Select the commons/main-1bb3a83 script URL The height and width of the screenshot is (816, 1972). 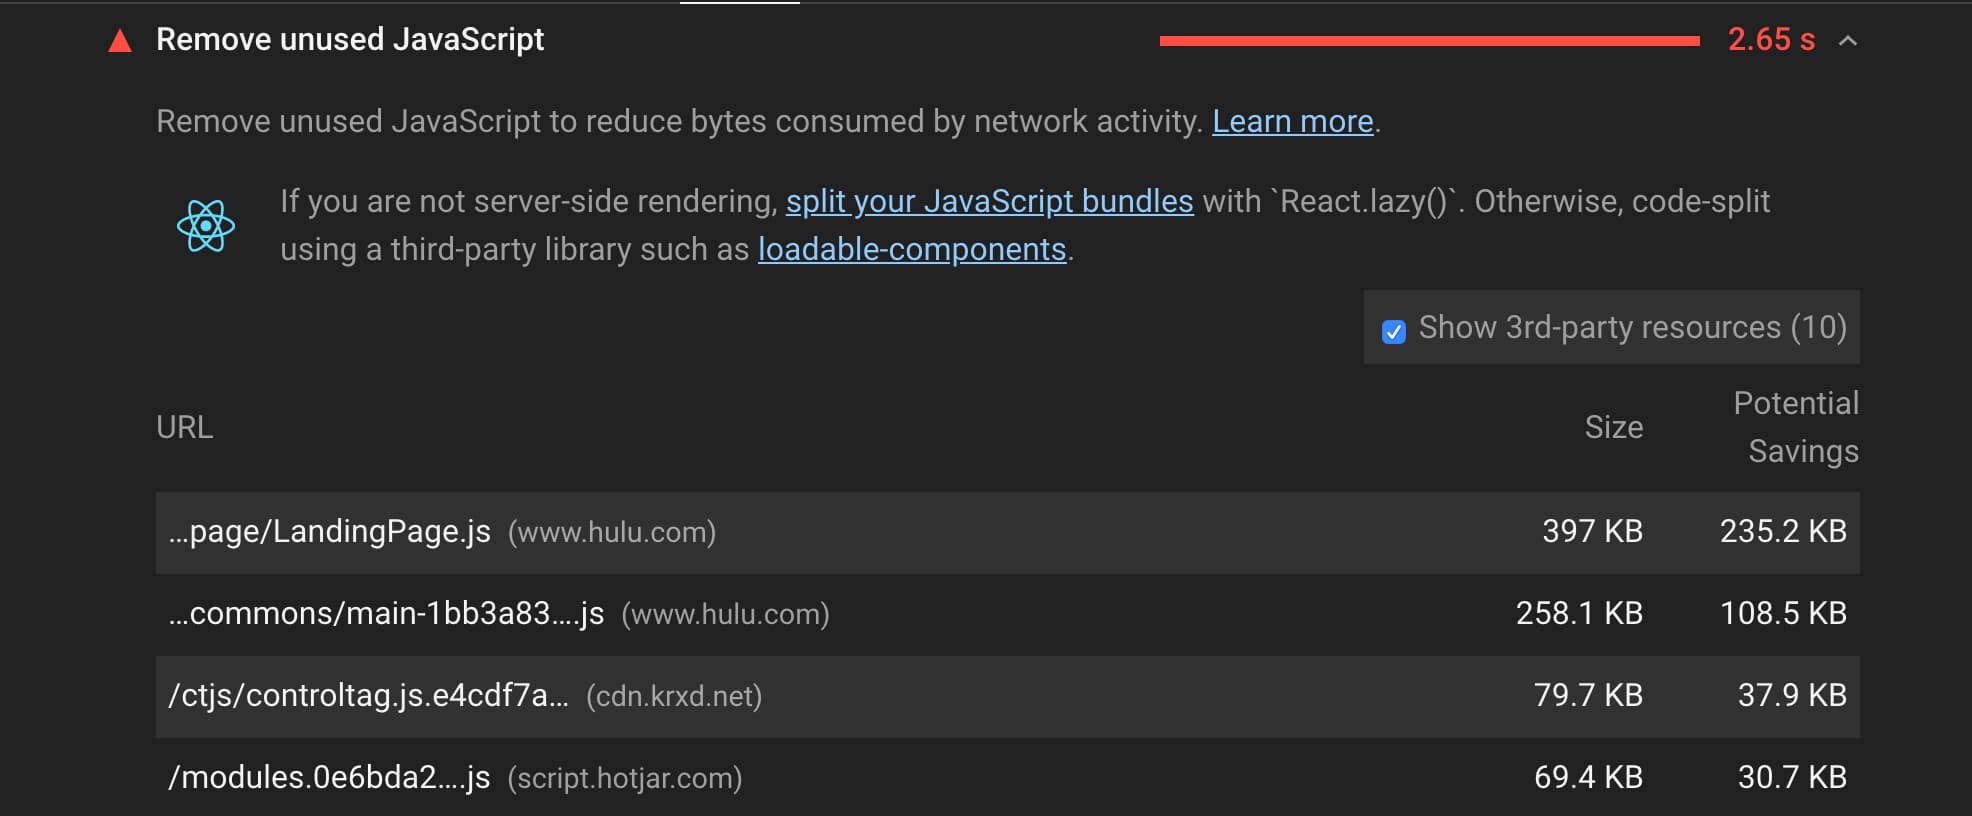tap(386, 614)
